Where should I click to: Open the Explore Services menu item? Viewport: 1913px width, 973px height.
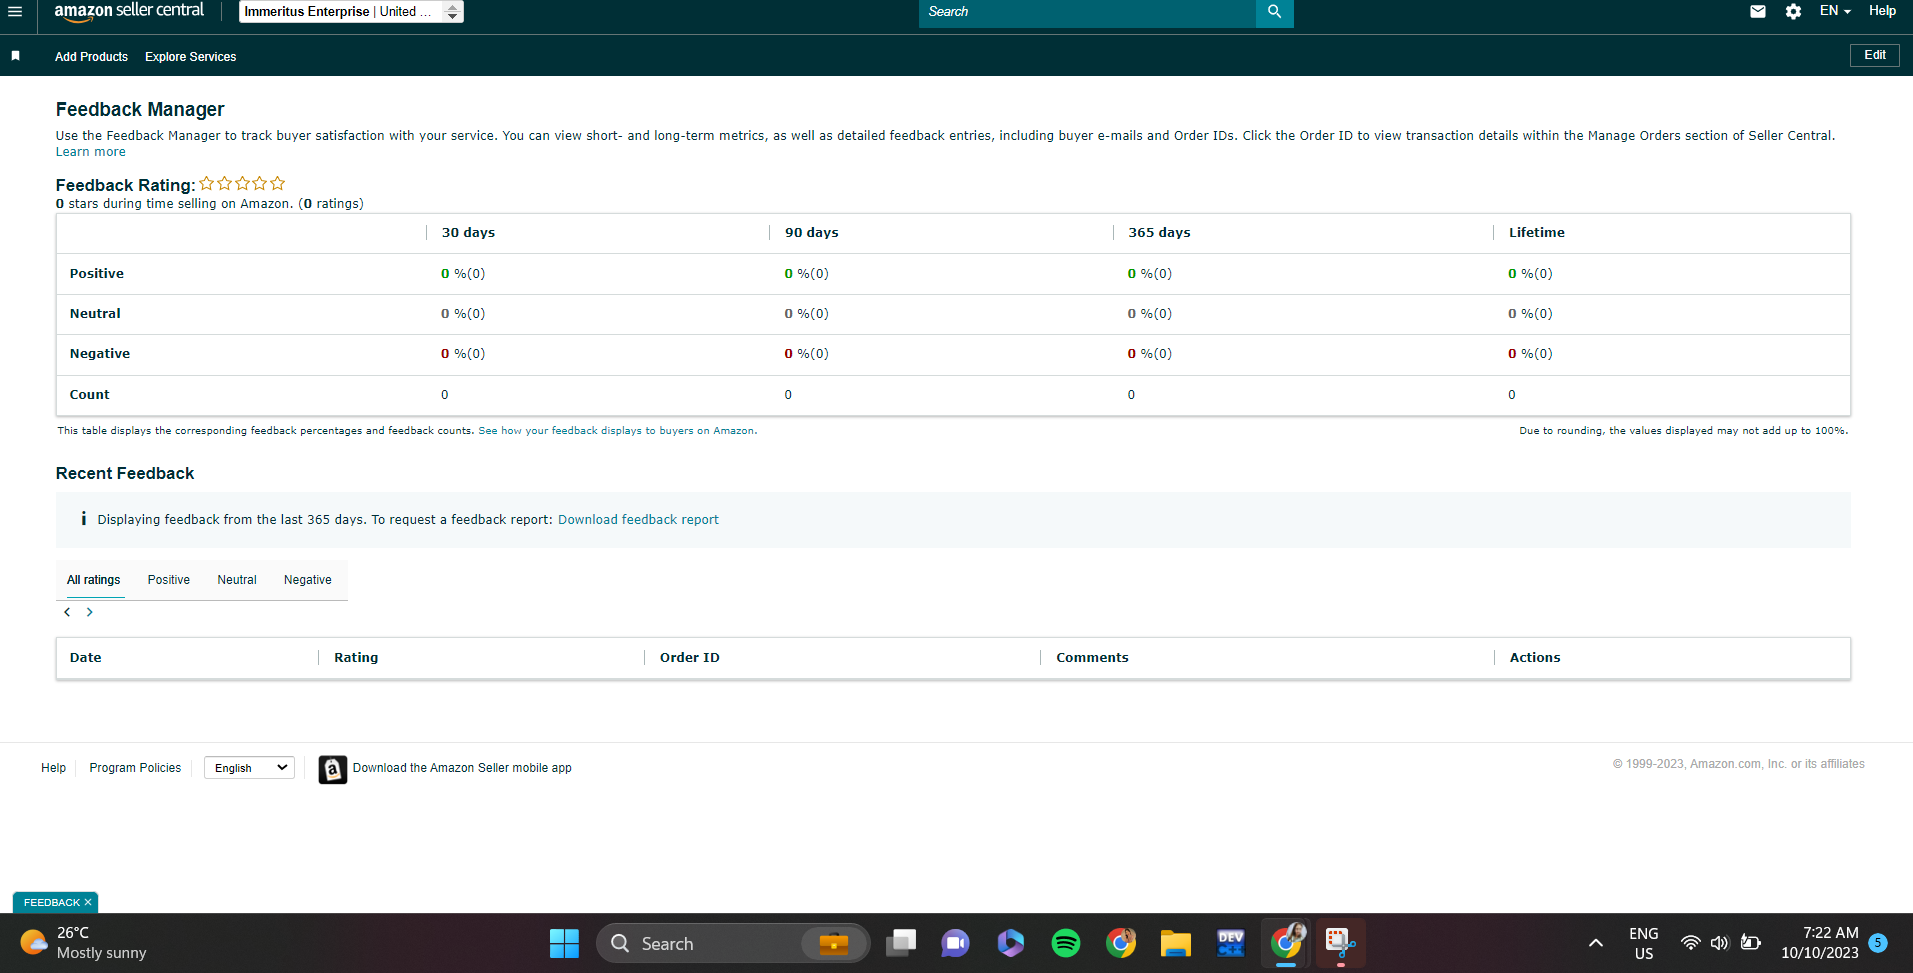(x=191, y=57)
